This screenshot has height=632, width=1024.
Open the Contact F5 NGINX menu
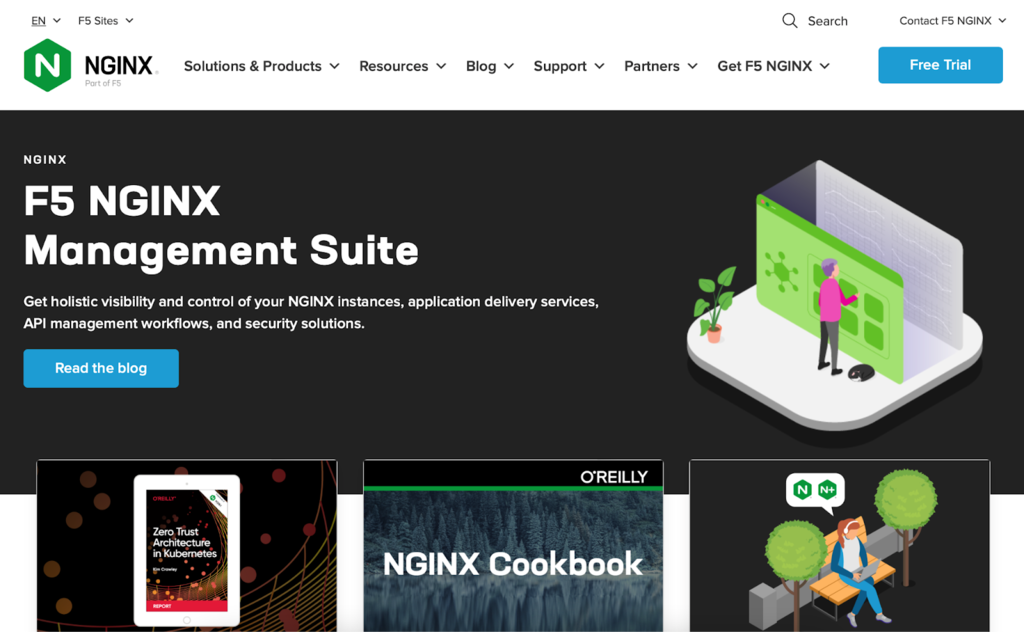945,19
